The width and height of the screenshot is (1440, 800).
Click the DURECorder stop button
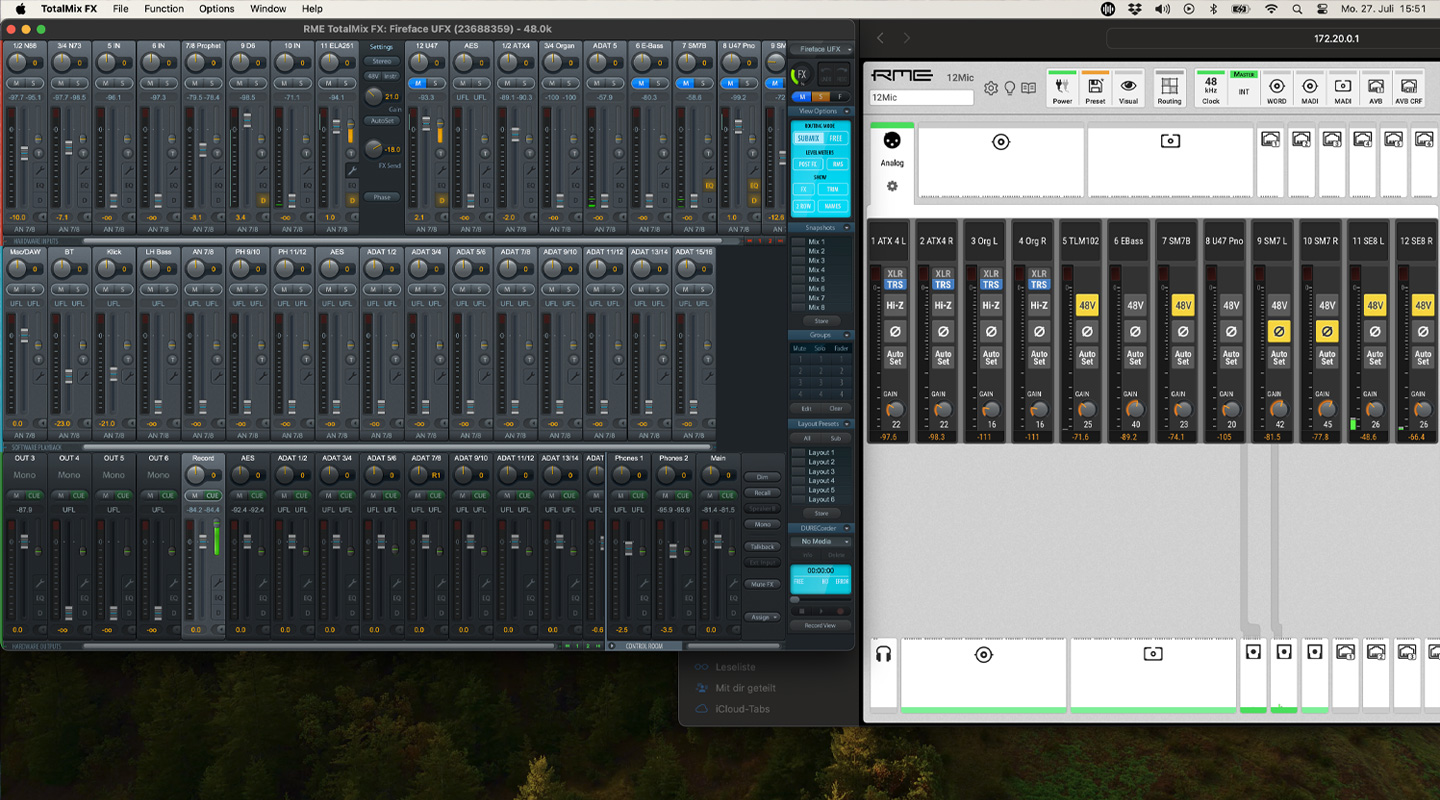pos(802,611)
